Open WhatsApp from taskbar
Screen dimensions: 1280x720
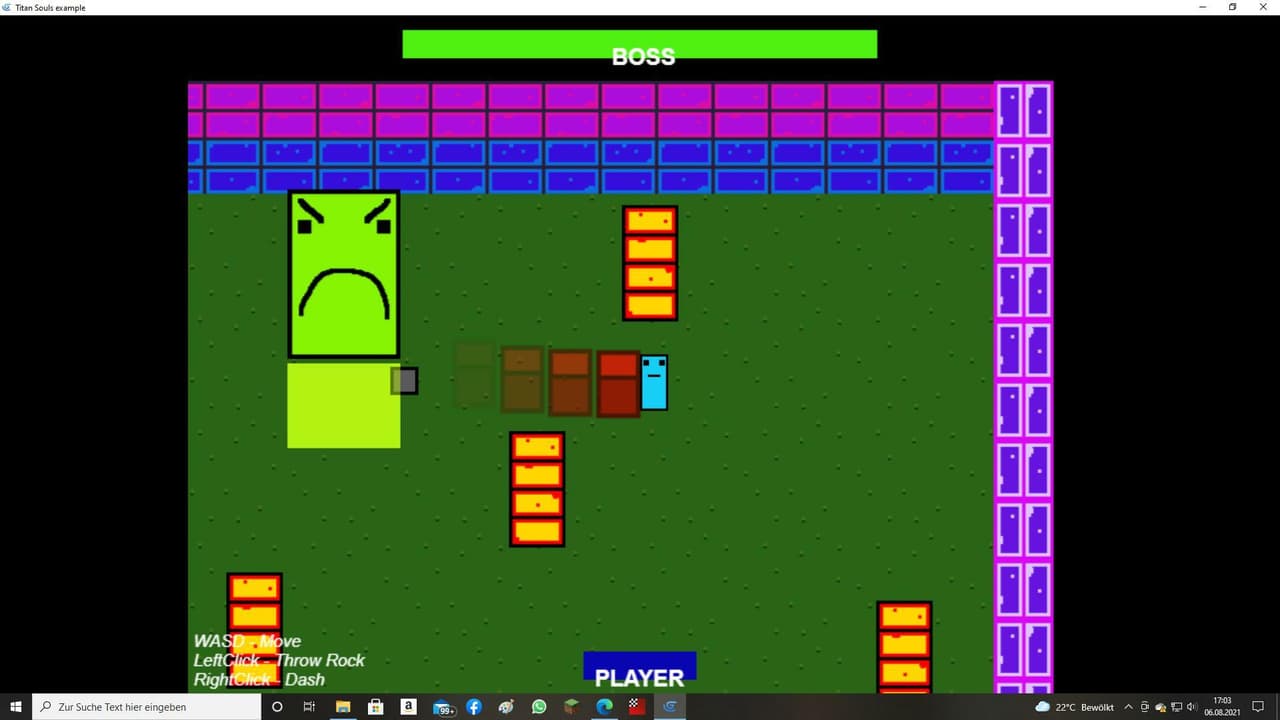click(x=539, y=706)
